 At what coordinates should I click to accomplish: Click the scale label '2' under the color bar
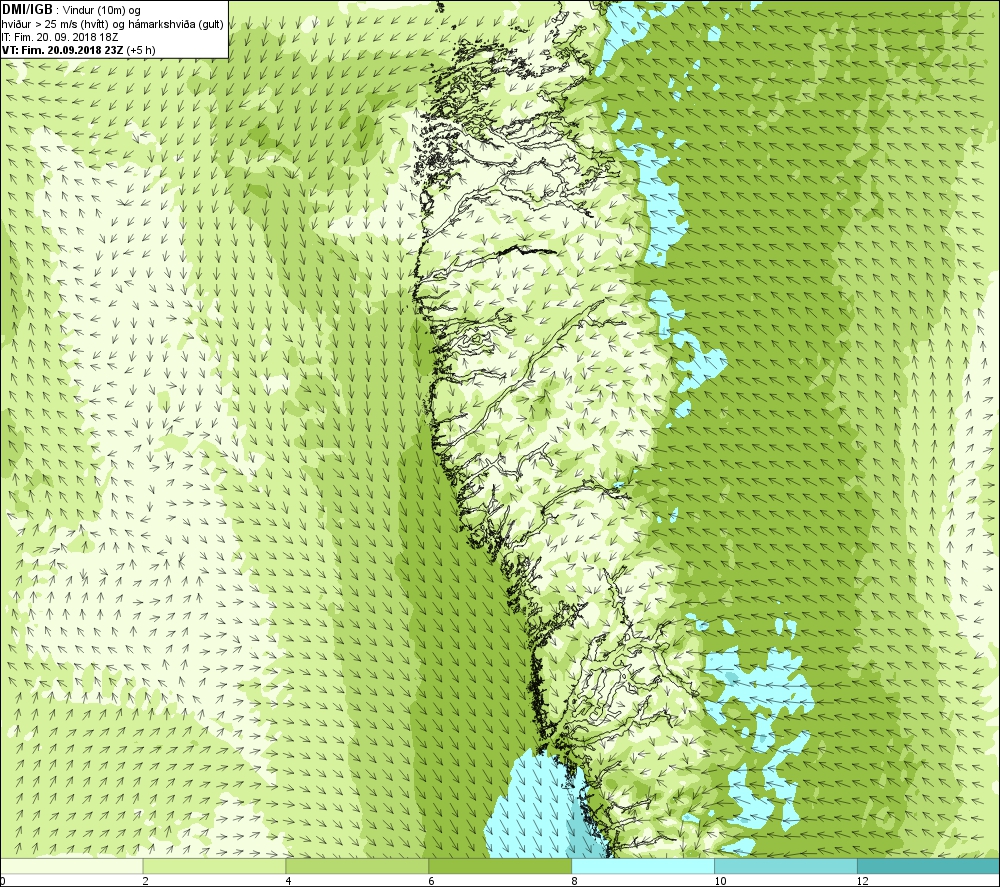coord(145,881)
